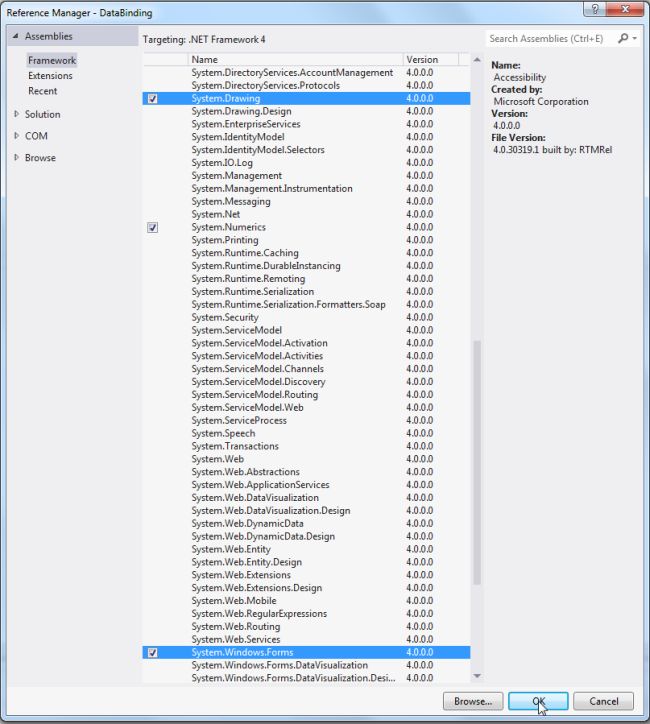Click the Search Assemblies input field
This screenshot has width=650, height=724.
tap(551, 38)
